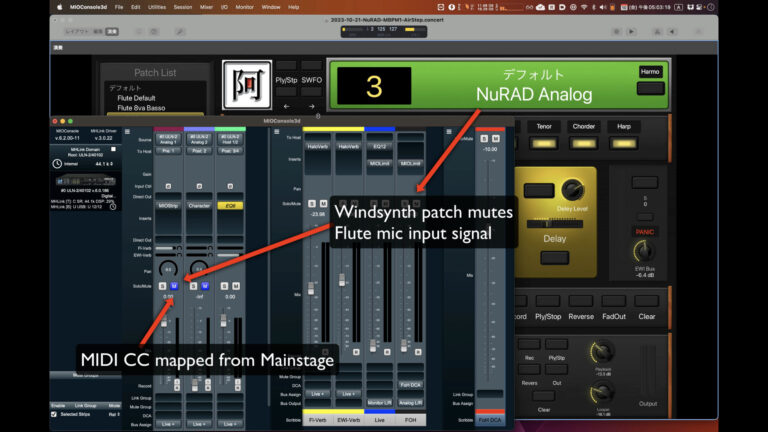Toggle the Analog 1 strip Input Ctrl phase icon
Image resolution: width=768 pixels, height=432 pixels.
(168, 186)
